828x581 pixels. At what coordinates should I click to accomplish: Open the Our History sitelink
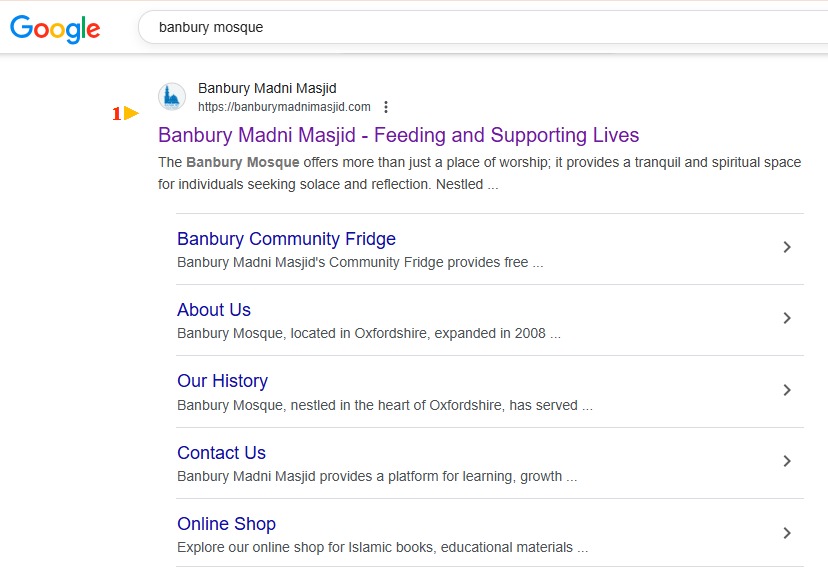222,381
